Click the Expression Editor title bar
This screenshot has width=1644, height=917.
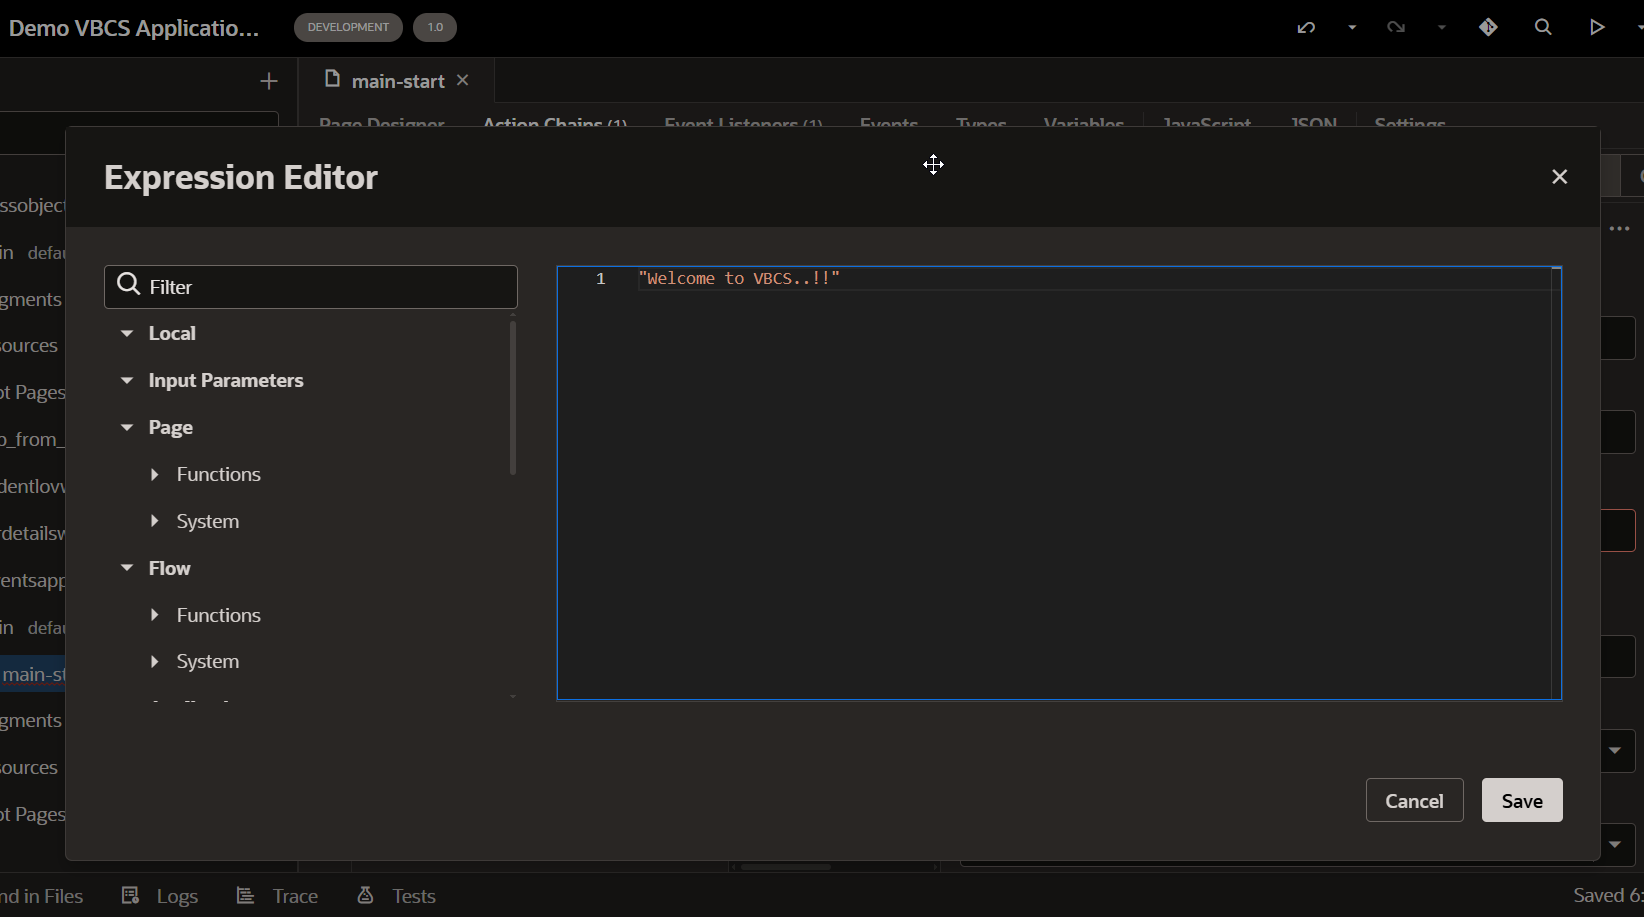(x=832, y=177)
